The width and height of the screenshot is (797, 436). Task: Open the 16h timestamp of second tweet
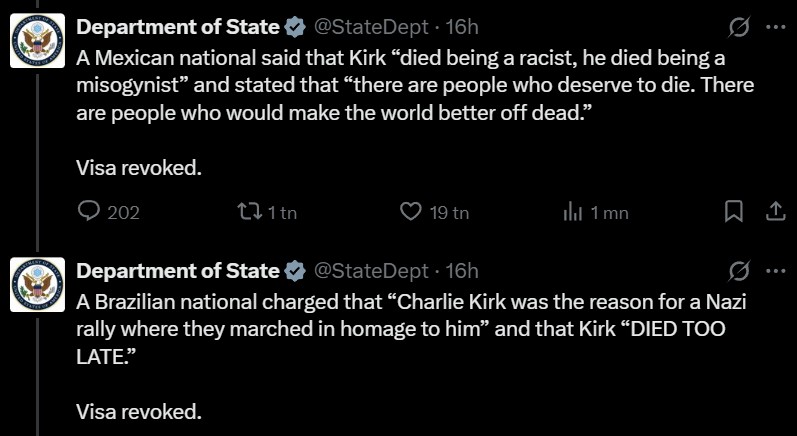pos(462,271)
